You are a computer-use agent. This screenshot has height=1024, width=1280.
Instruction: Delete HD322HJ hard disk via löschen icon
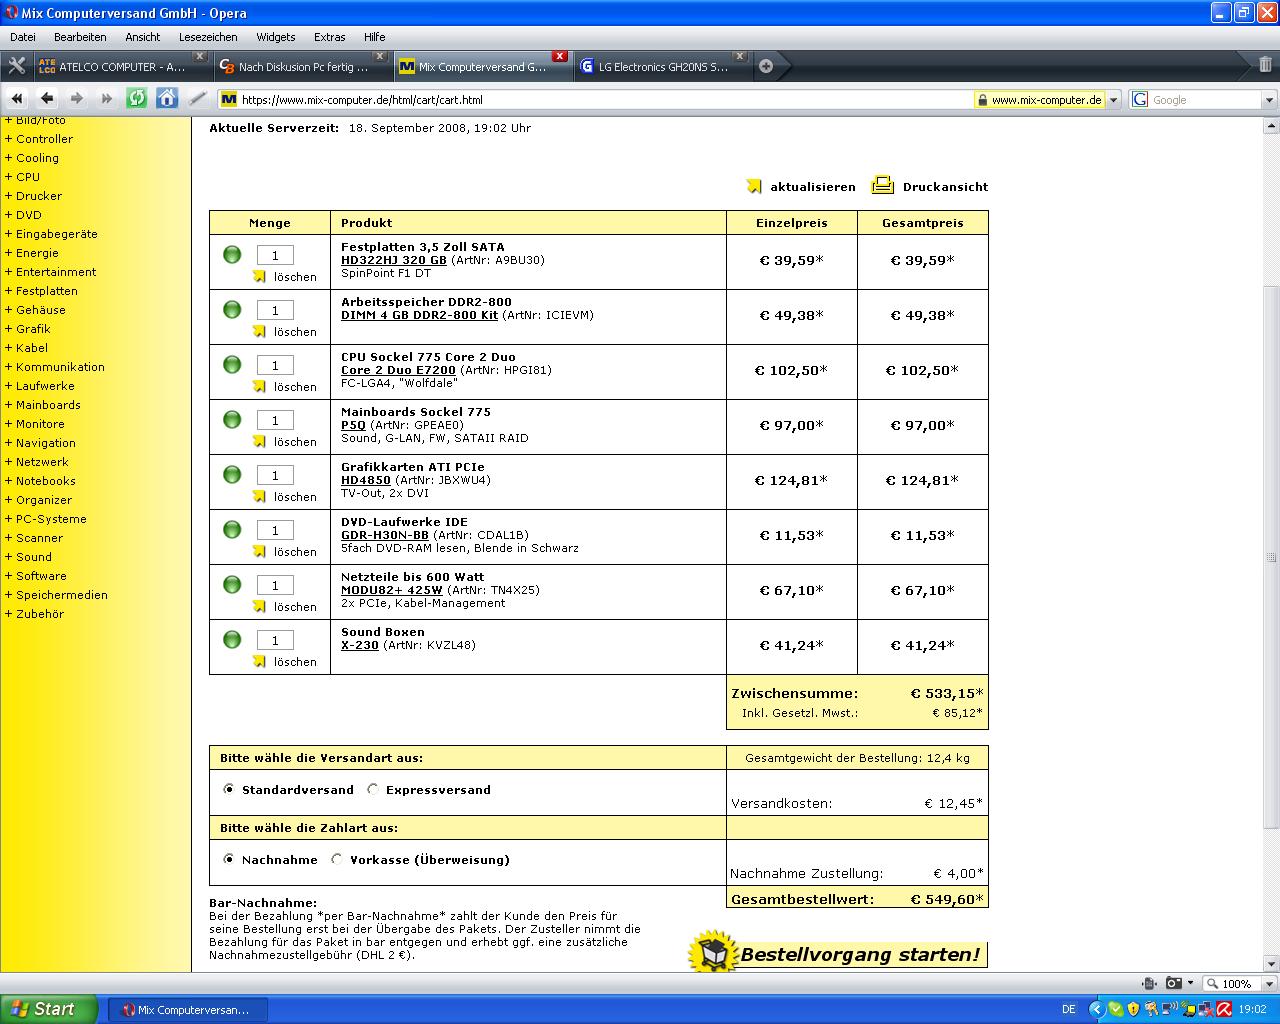(x=260, y=276)
